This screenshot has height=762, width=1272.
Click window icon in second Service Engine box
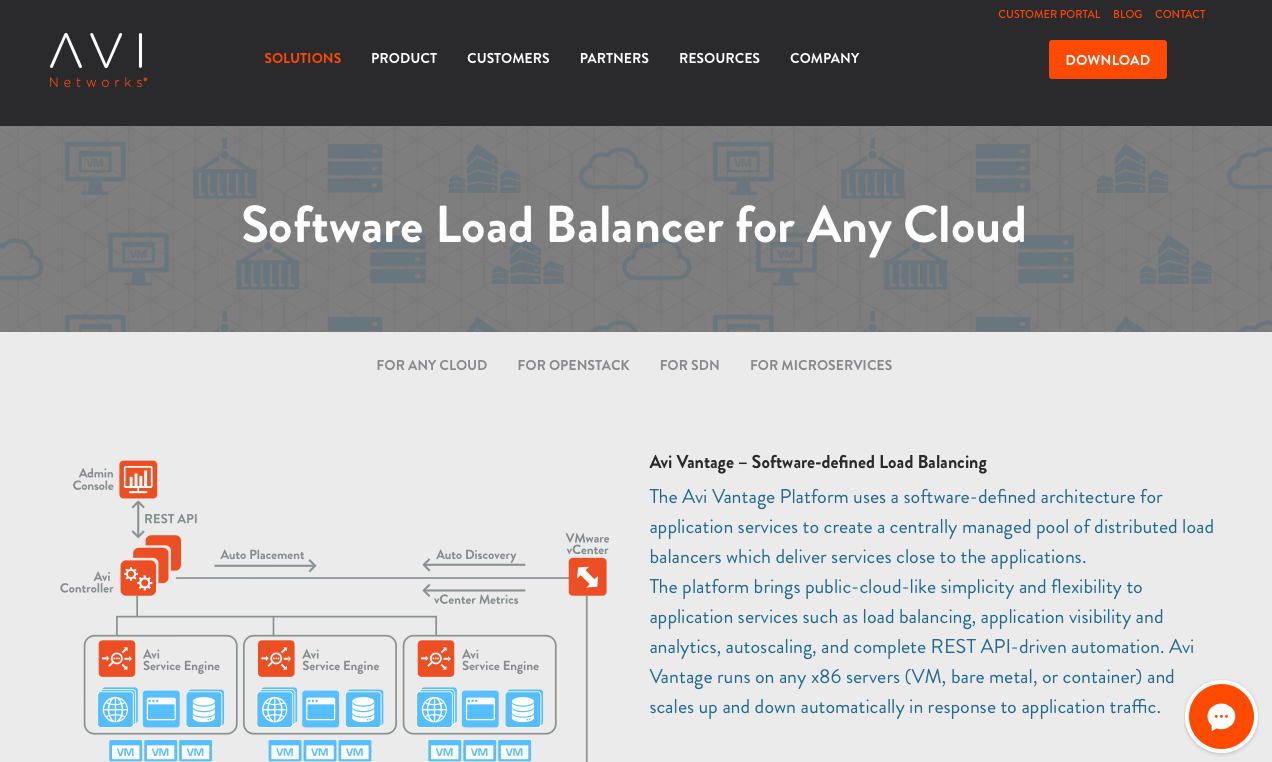click(x=321, y=708)
